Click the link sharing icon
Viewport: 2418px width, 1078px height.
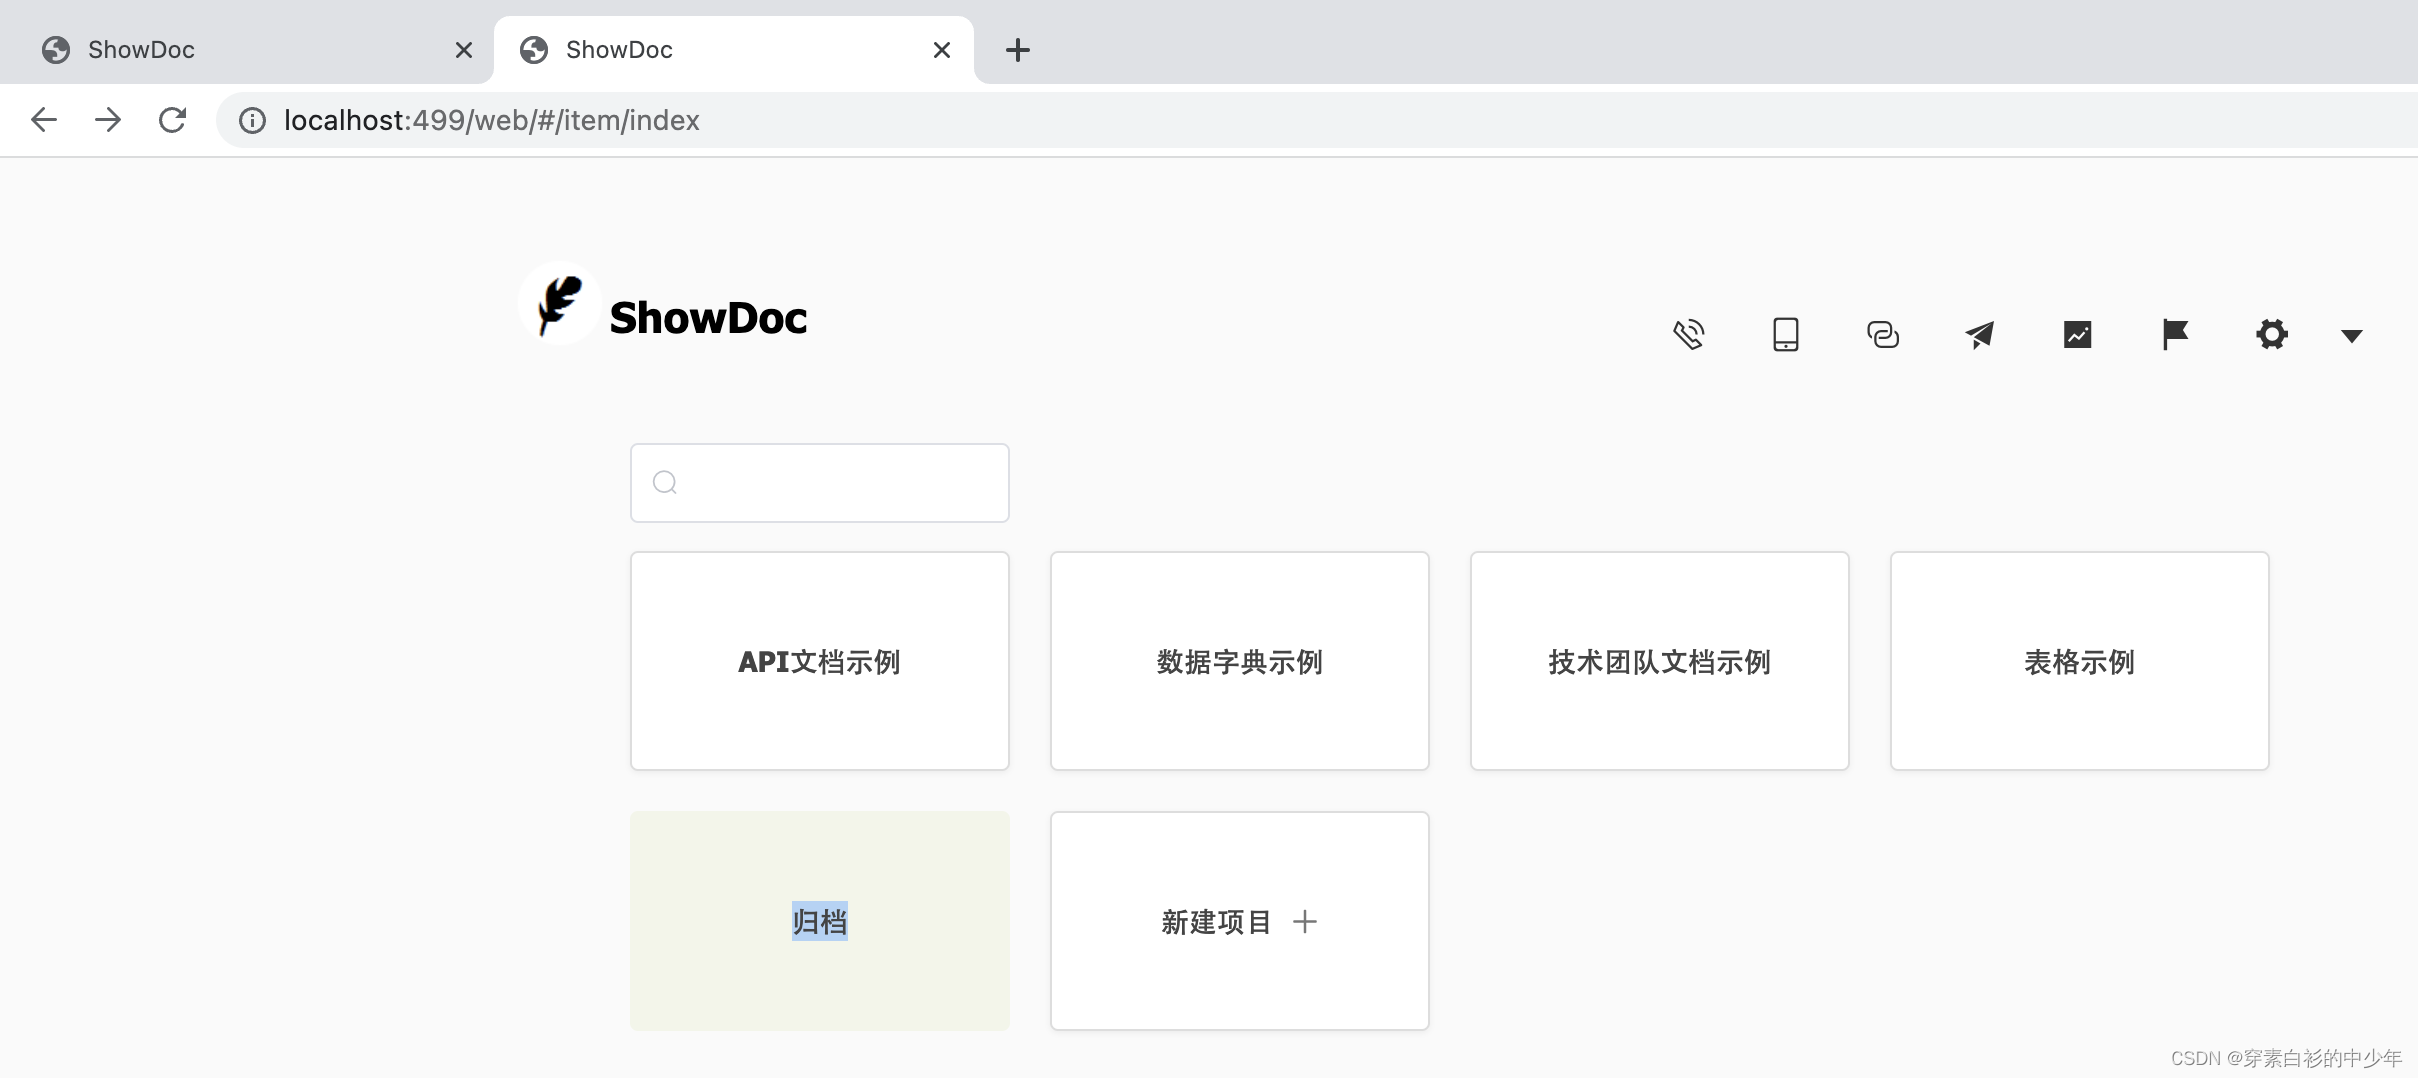1882,334
